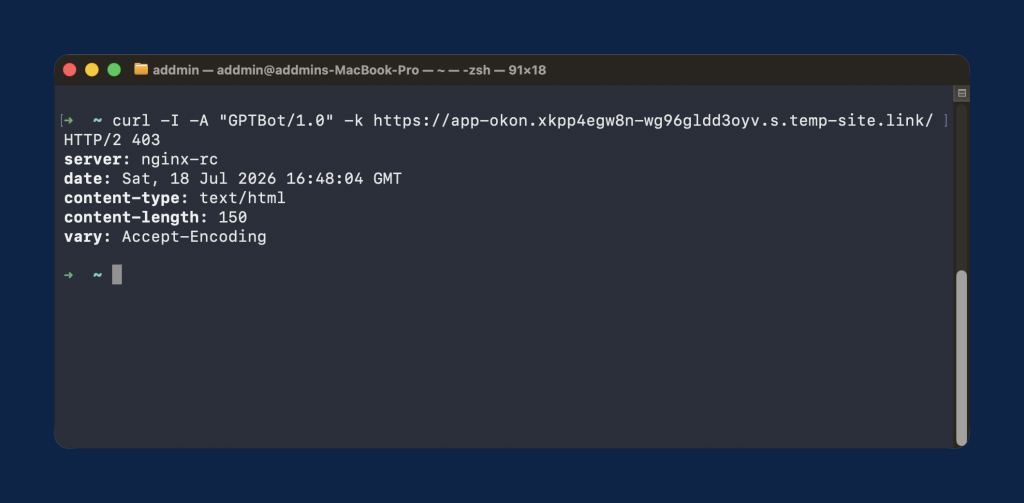
Task: Click the gray block cursor at the prompt
Action: (x=117, y=275)
